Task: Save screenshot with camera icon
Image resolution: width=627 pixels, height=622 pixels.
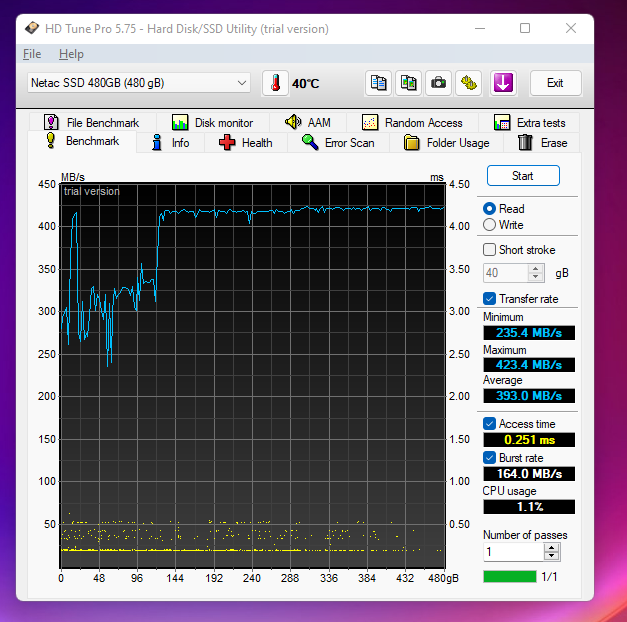Action: 438,83
